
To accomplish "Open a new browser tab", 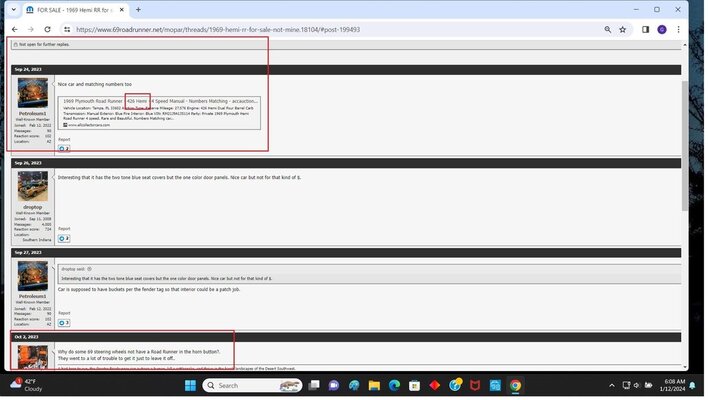I will [138, 10].
